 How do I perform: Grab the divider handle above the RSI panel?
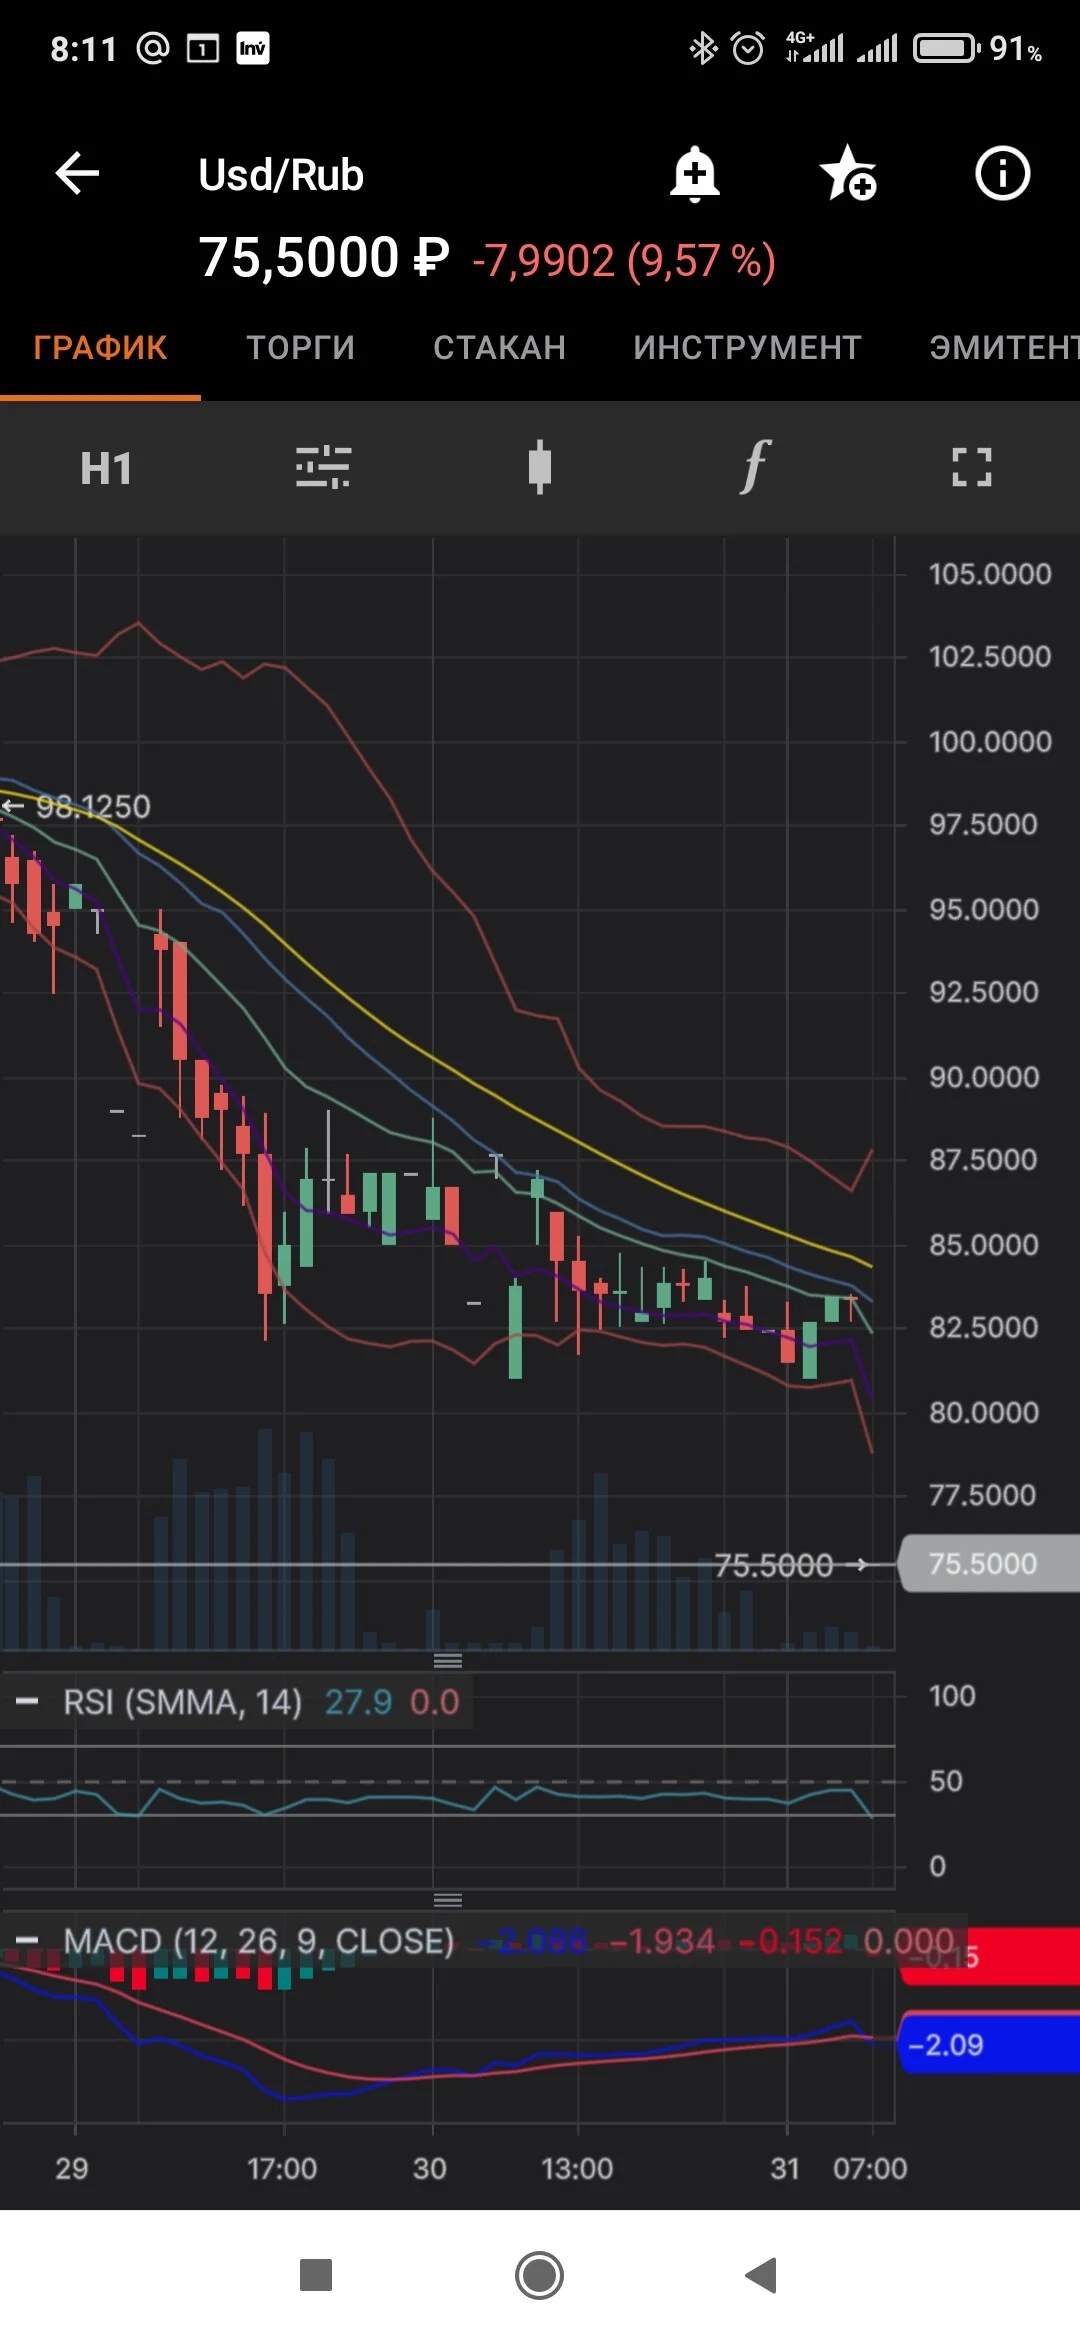(x=448, y=1661)
